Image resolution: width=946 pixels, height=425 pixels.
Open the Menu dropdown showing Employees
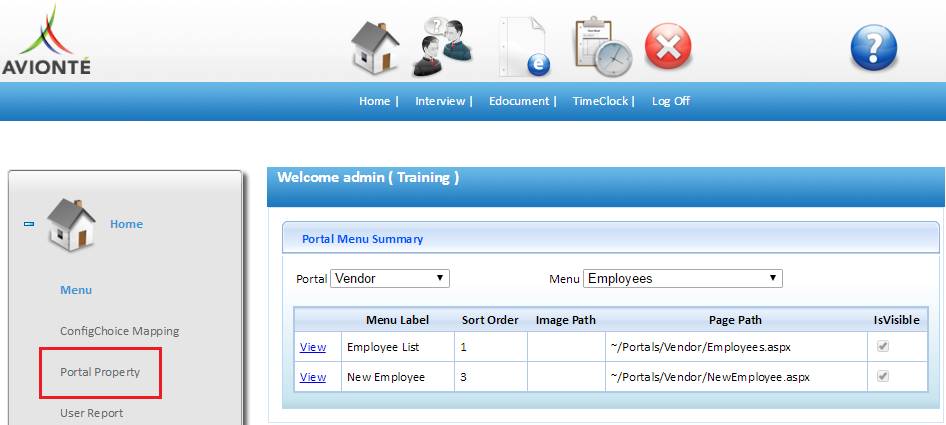[x=682, y=278]
